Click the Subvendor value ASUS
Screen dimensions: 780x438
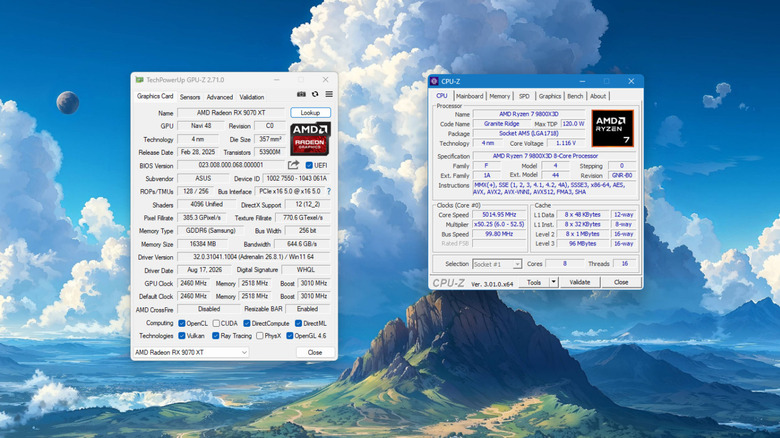coord(203,178)
